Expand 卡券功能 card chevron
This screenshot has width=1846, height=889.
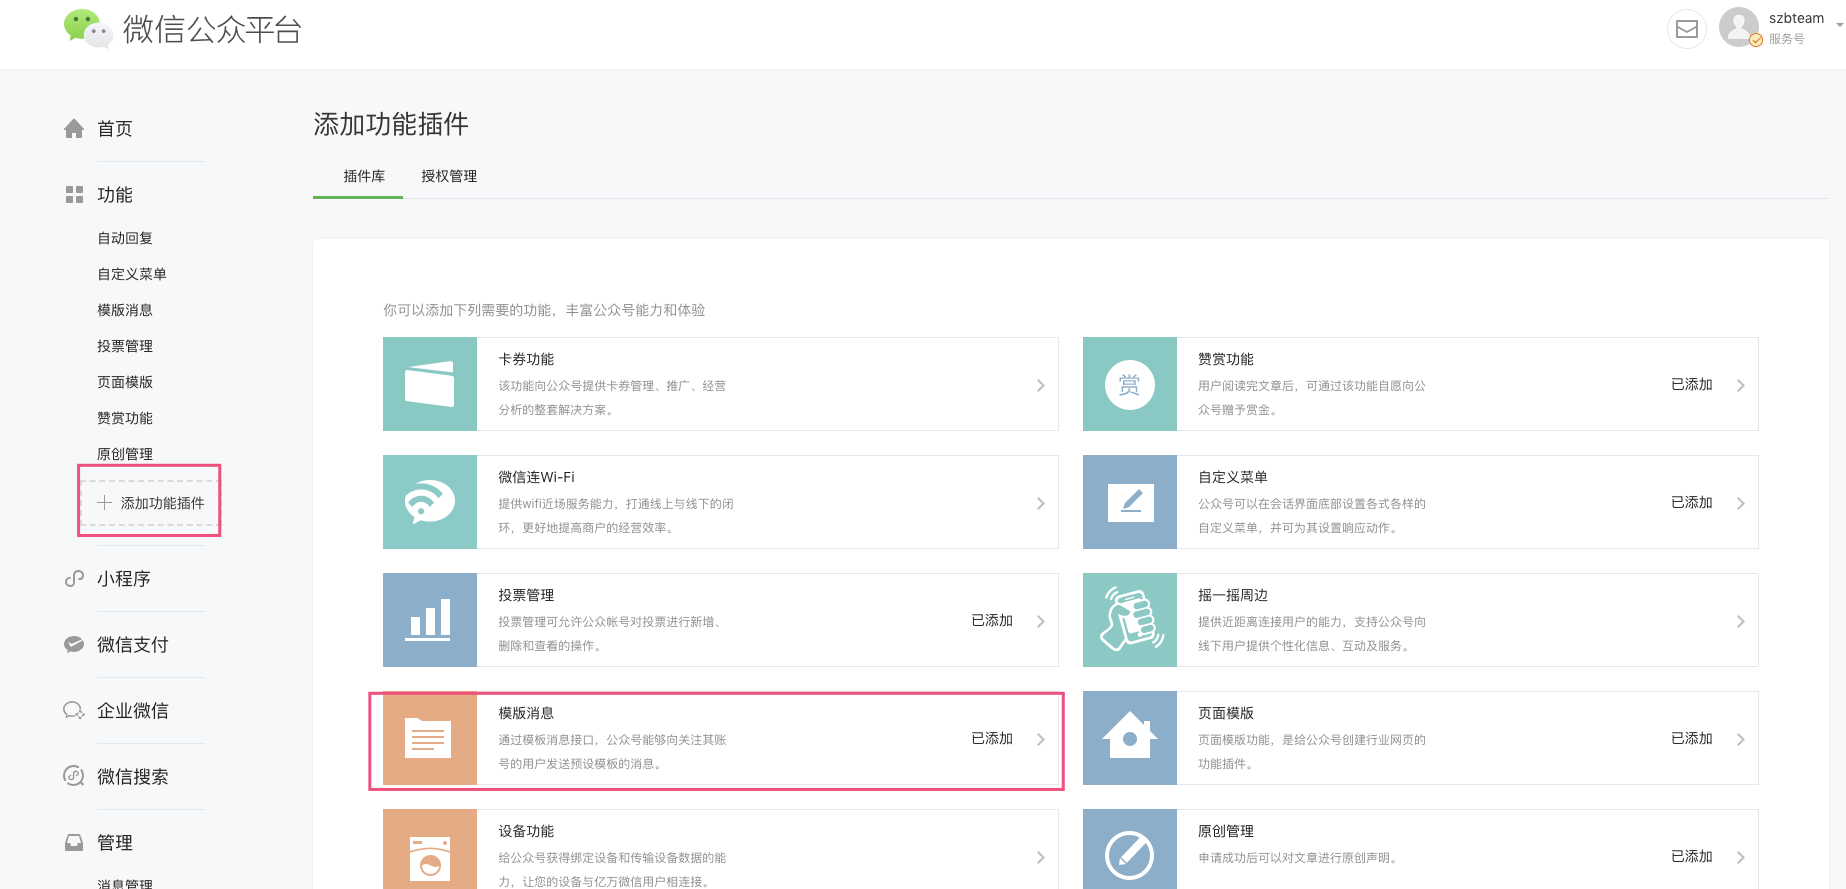(1040, 385)
